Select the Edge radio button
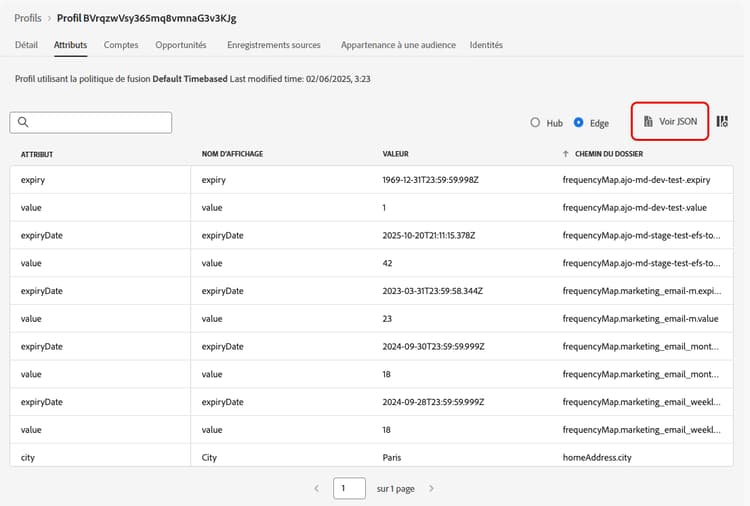750x506 pixels. pos(579,123)
